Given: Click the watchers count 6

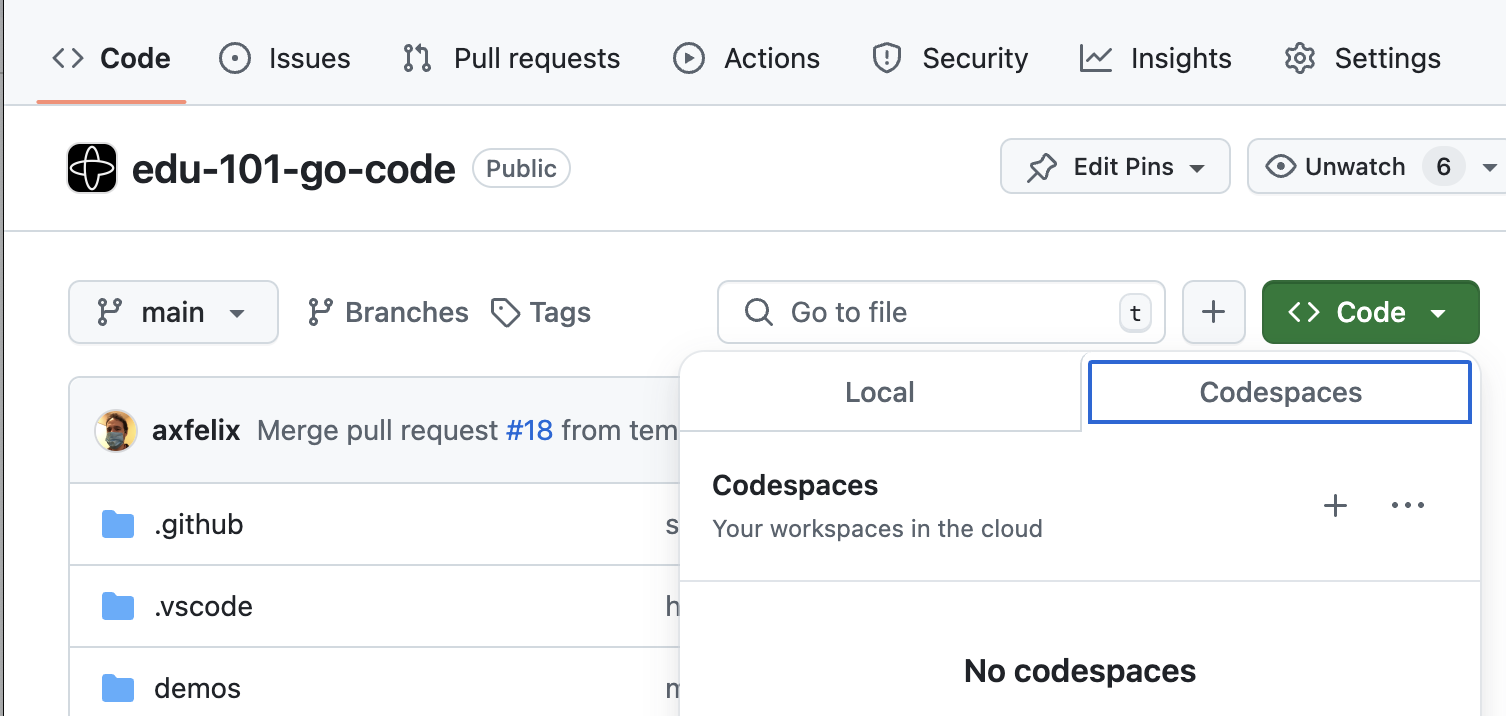Looking at the screenshot, I should 1443,167.
